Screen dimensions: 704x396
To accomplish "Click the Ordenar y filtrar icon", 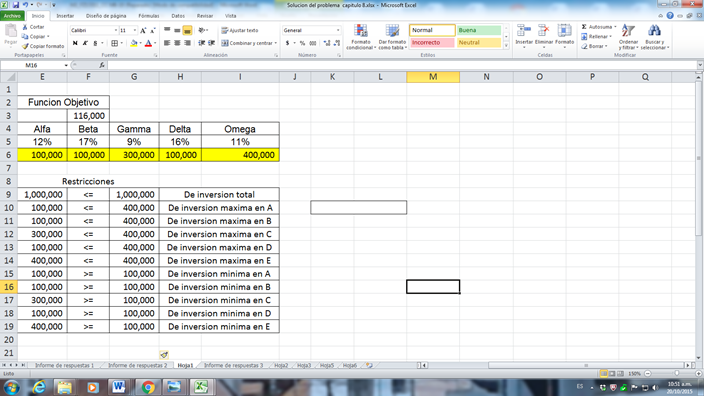I will click(628, 31).
